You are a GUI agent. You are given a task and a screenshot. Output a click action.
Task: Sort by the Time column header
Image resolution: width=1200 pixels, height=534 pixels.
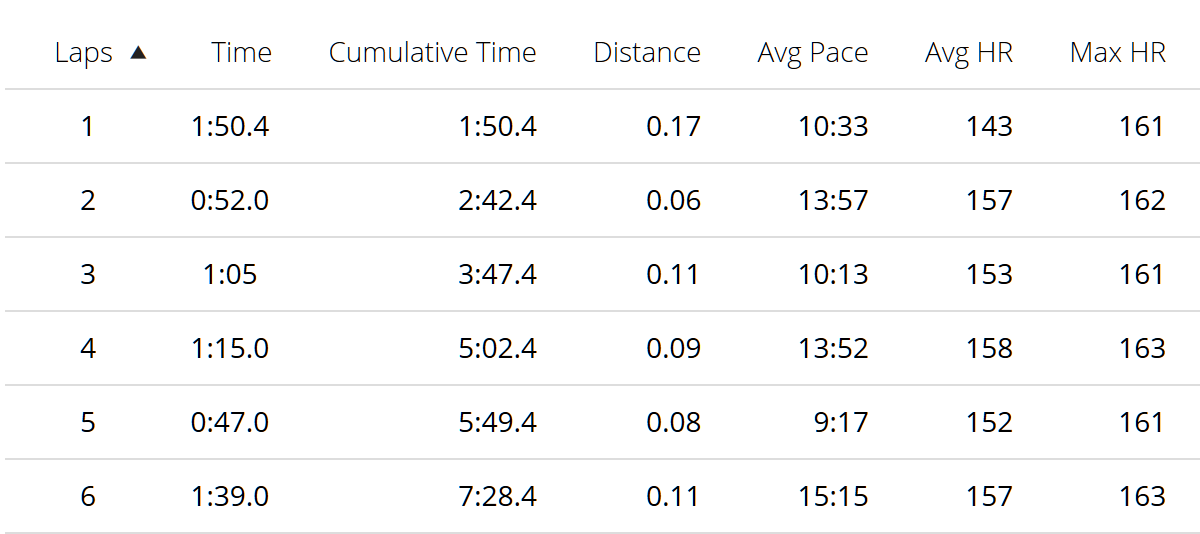(241, 53)
